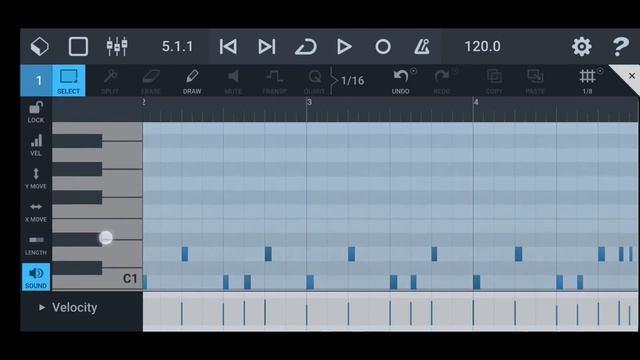Image resolution: width=640 pixels, height=360 pixels.
Task: Close the editor with X corner
Action: pyautogui.click(x=632, y=76)
